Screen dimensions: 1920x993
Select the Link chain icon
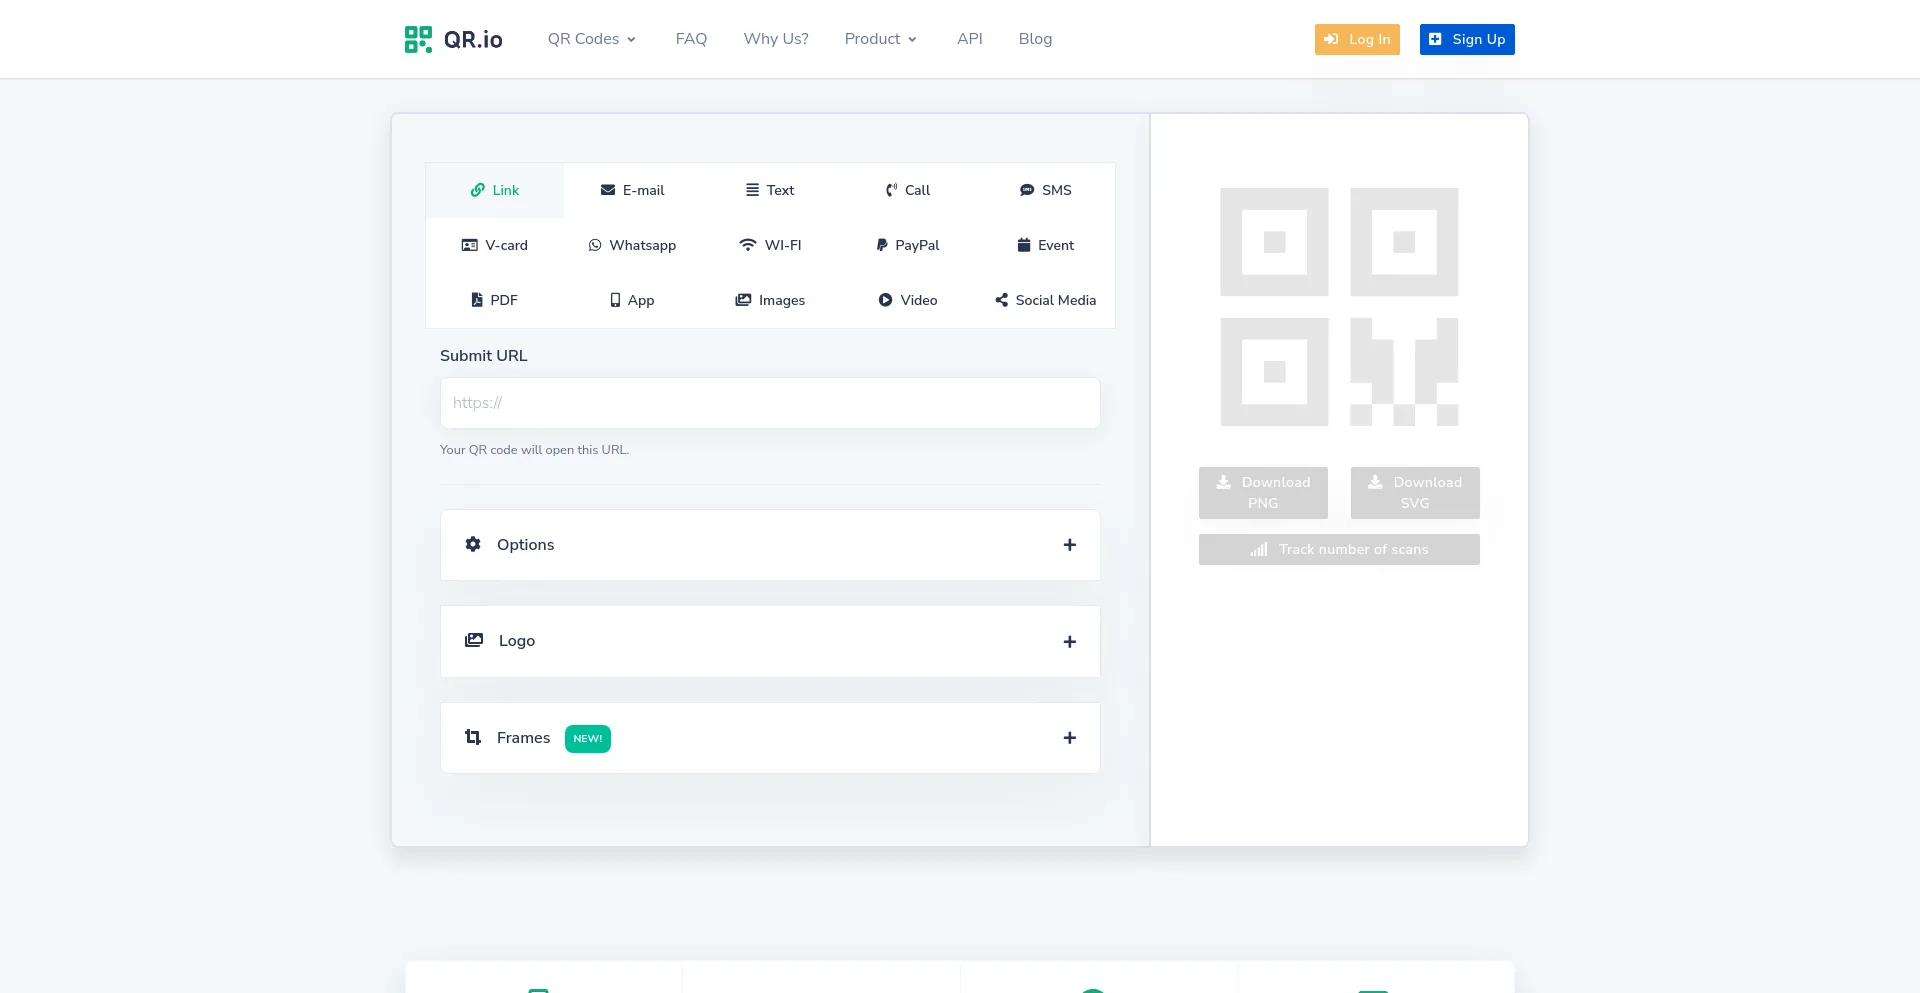click(478, 190)
